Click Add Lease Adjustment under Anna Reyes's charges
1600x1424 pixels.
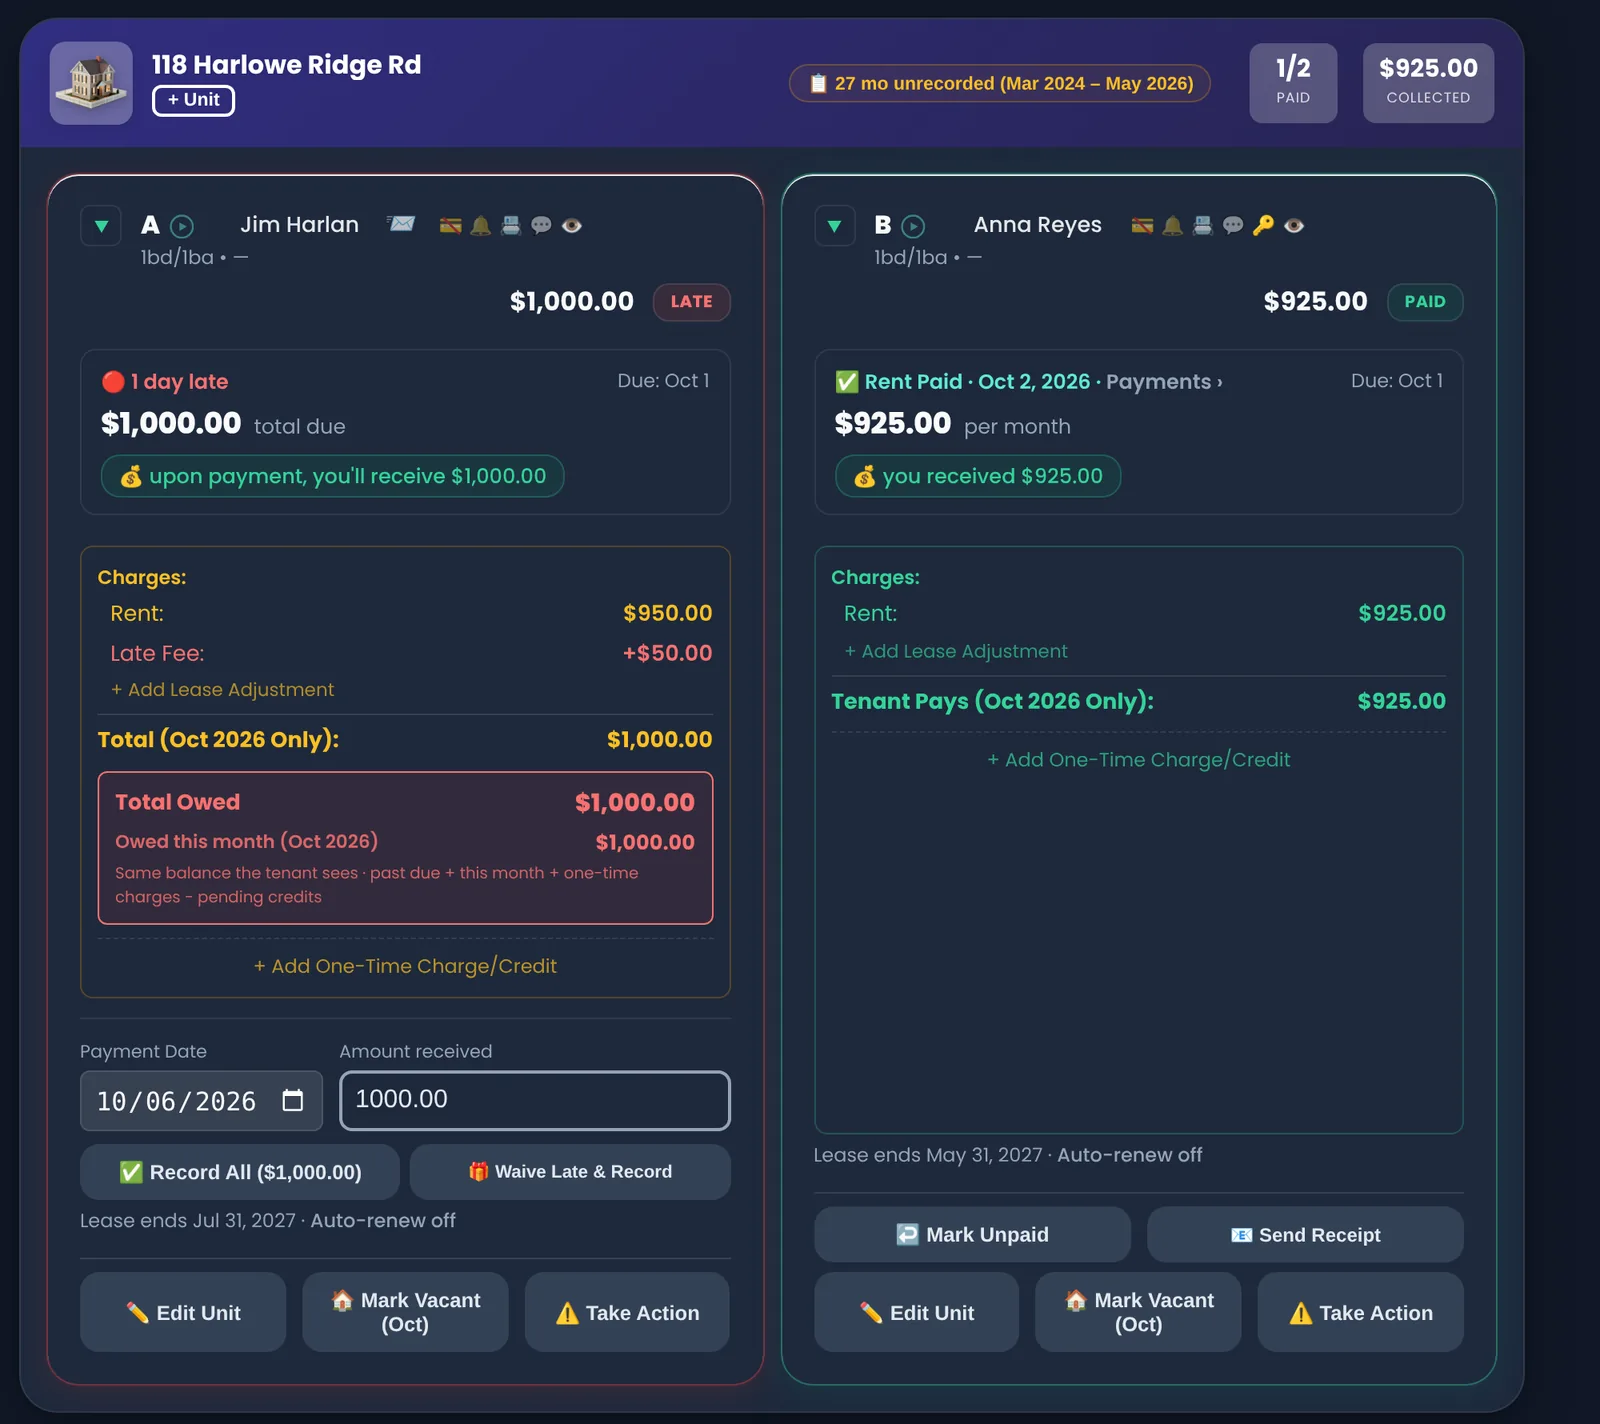pyautogui.click(x=956, y=652)
